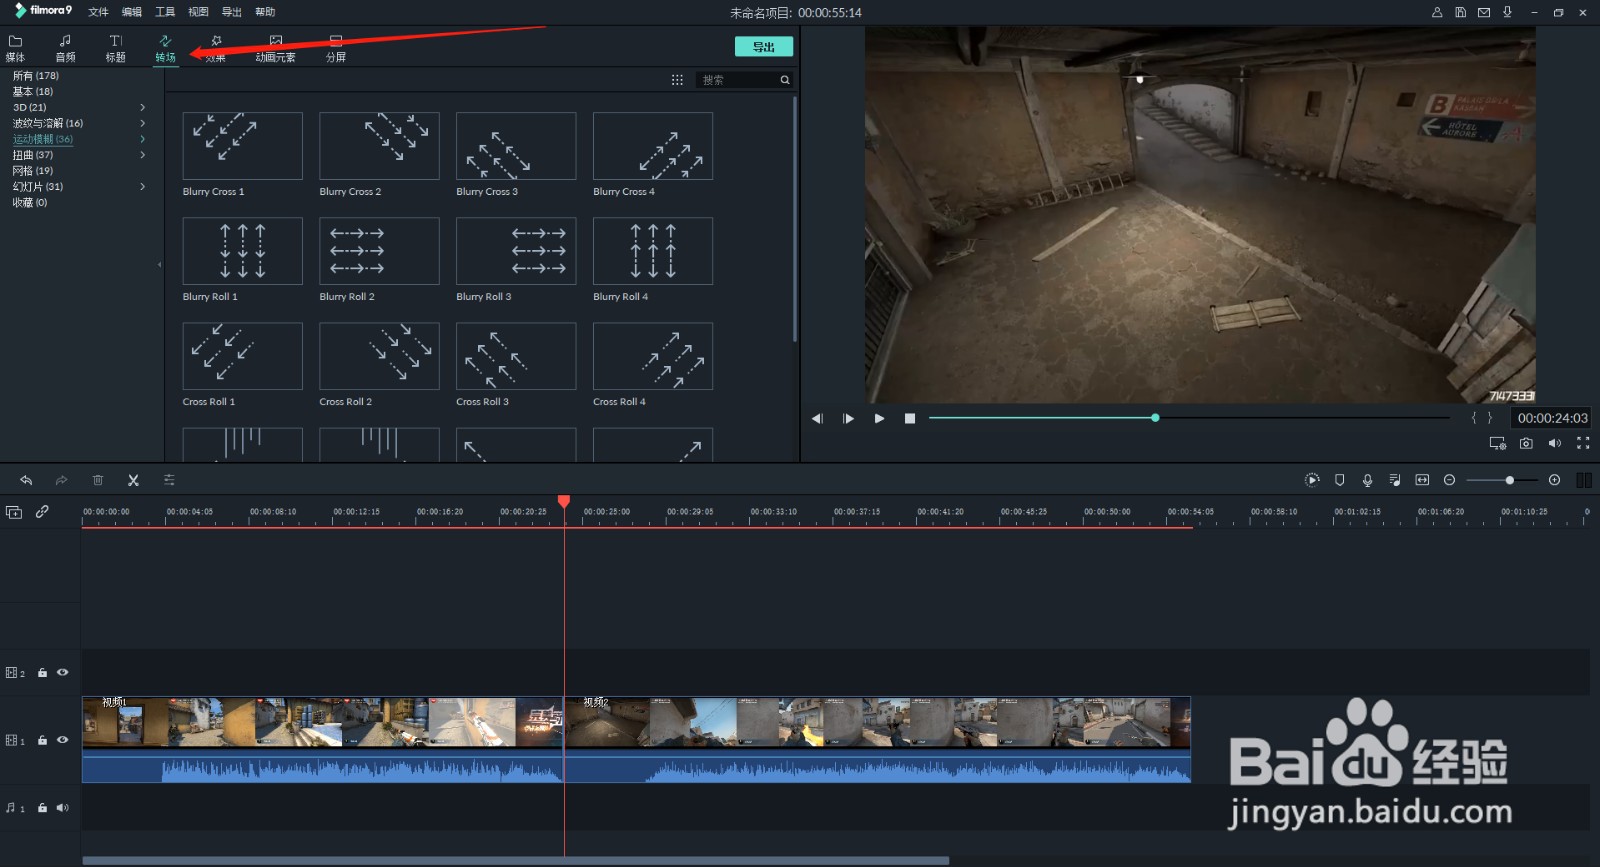Click the render preview icon
This screenshot has width=1600, height=867.
1312,480
